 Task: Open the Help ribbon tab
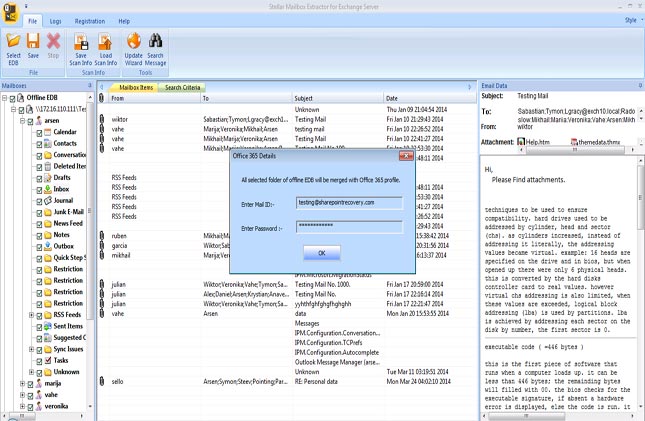[x=124, y=21]
